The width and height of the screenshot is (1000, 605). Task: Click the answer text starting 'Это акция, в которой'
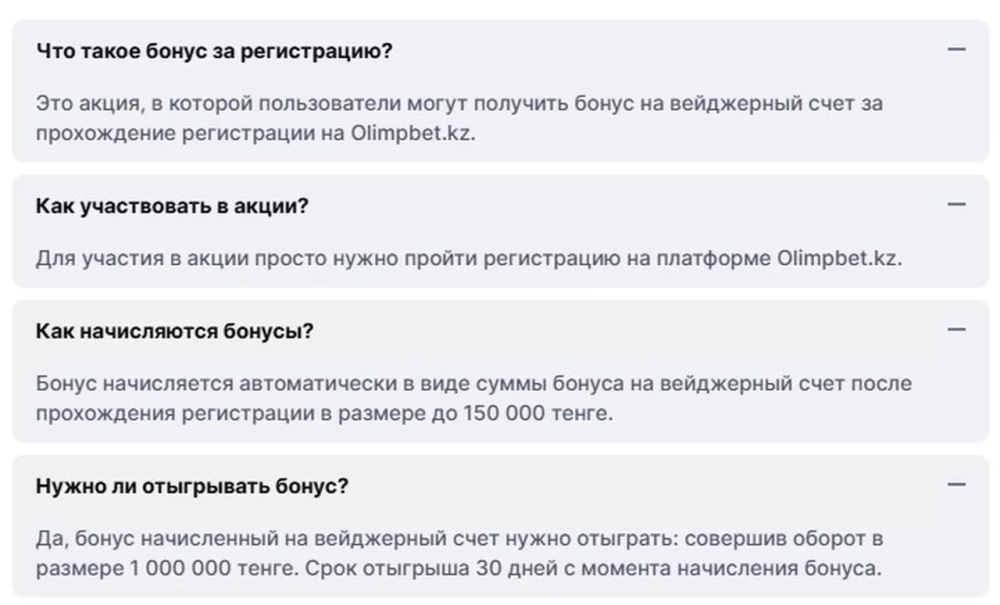pos(459,118)
